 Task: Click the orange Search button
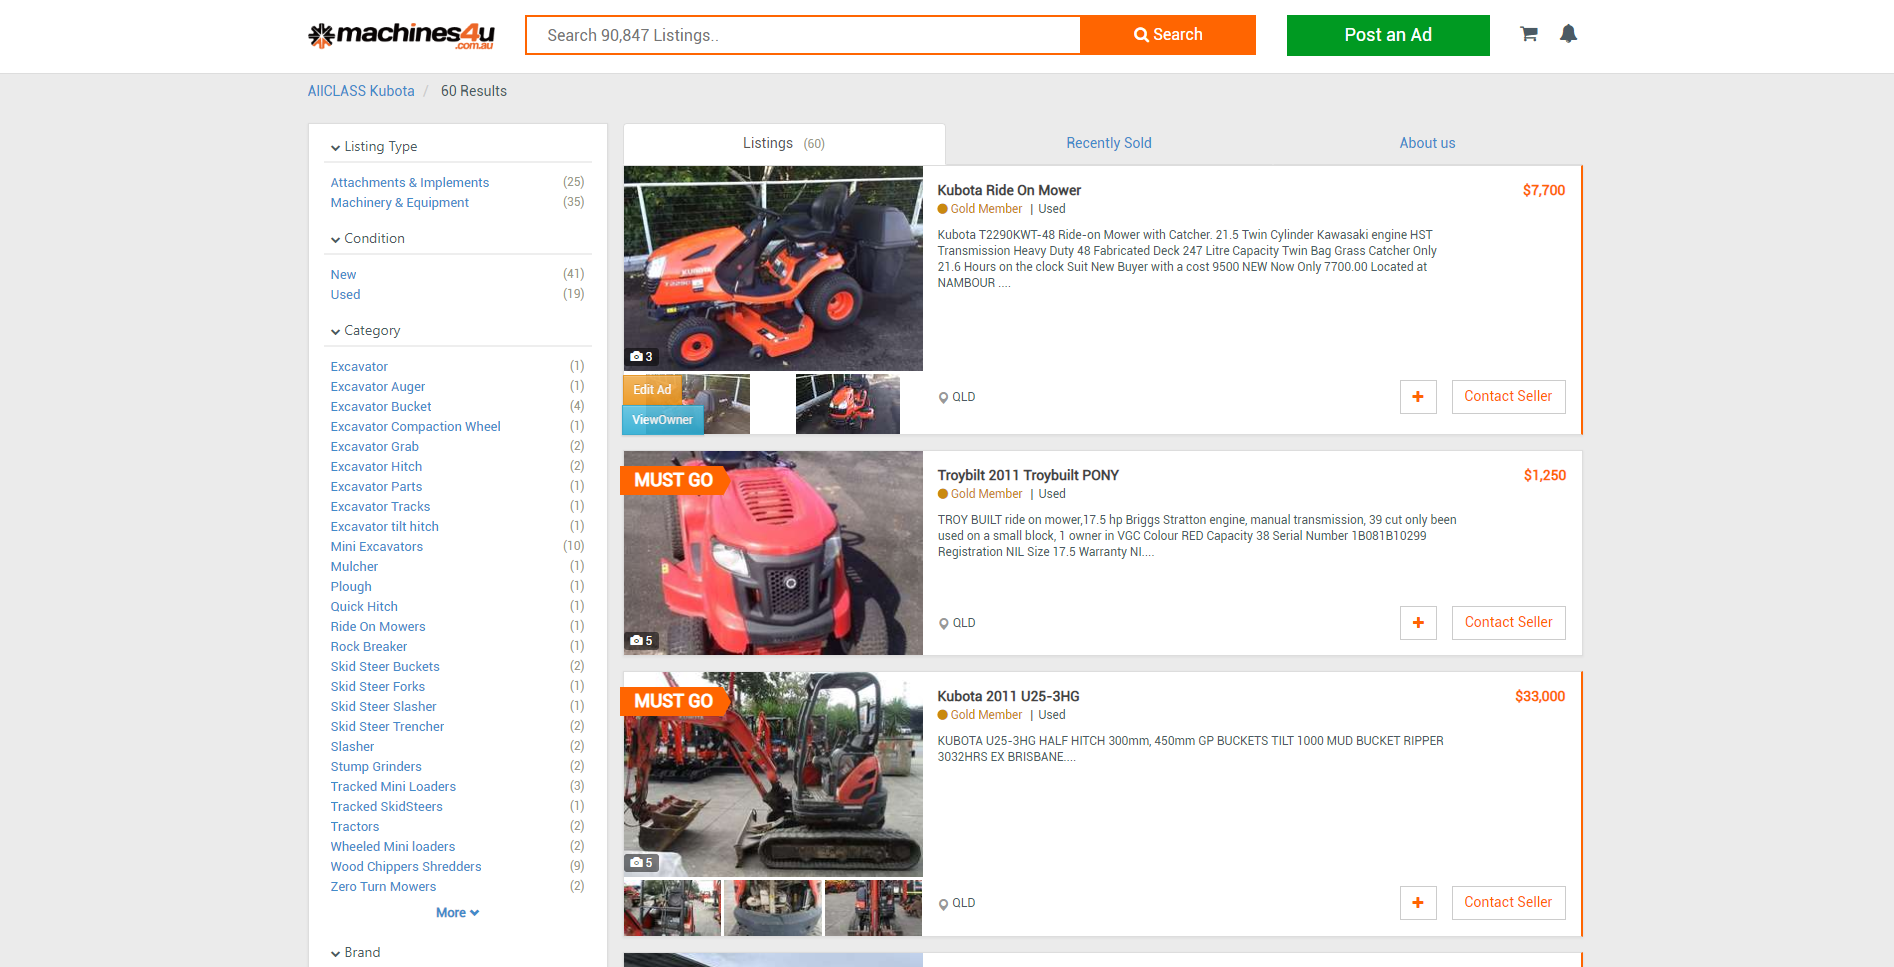click(x=1168, y=35)
